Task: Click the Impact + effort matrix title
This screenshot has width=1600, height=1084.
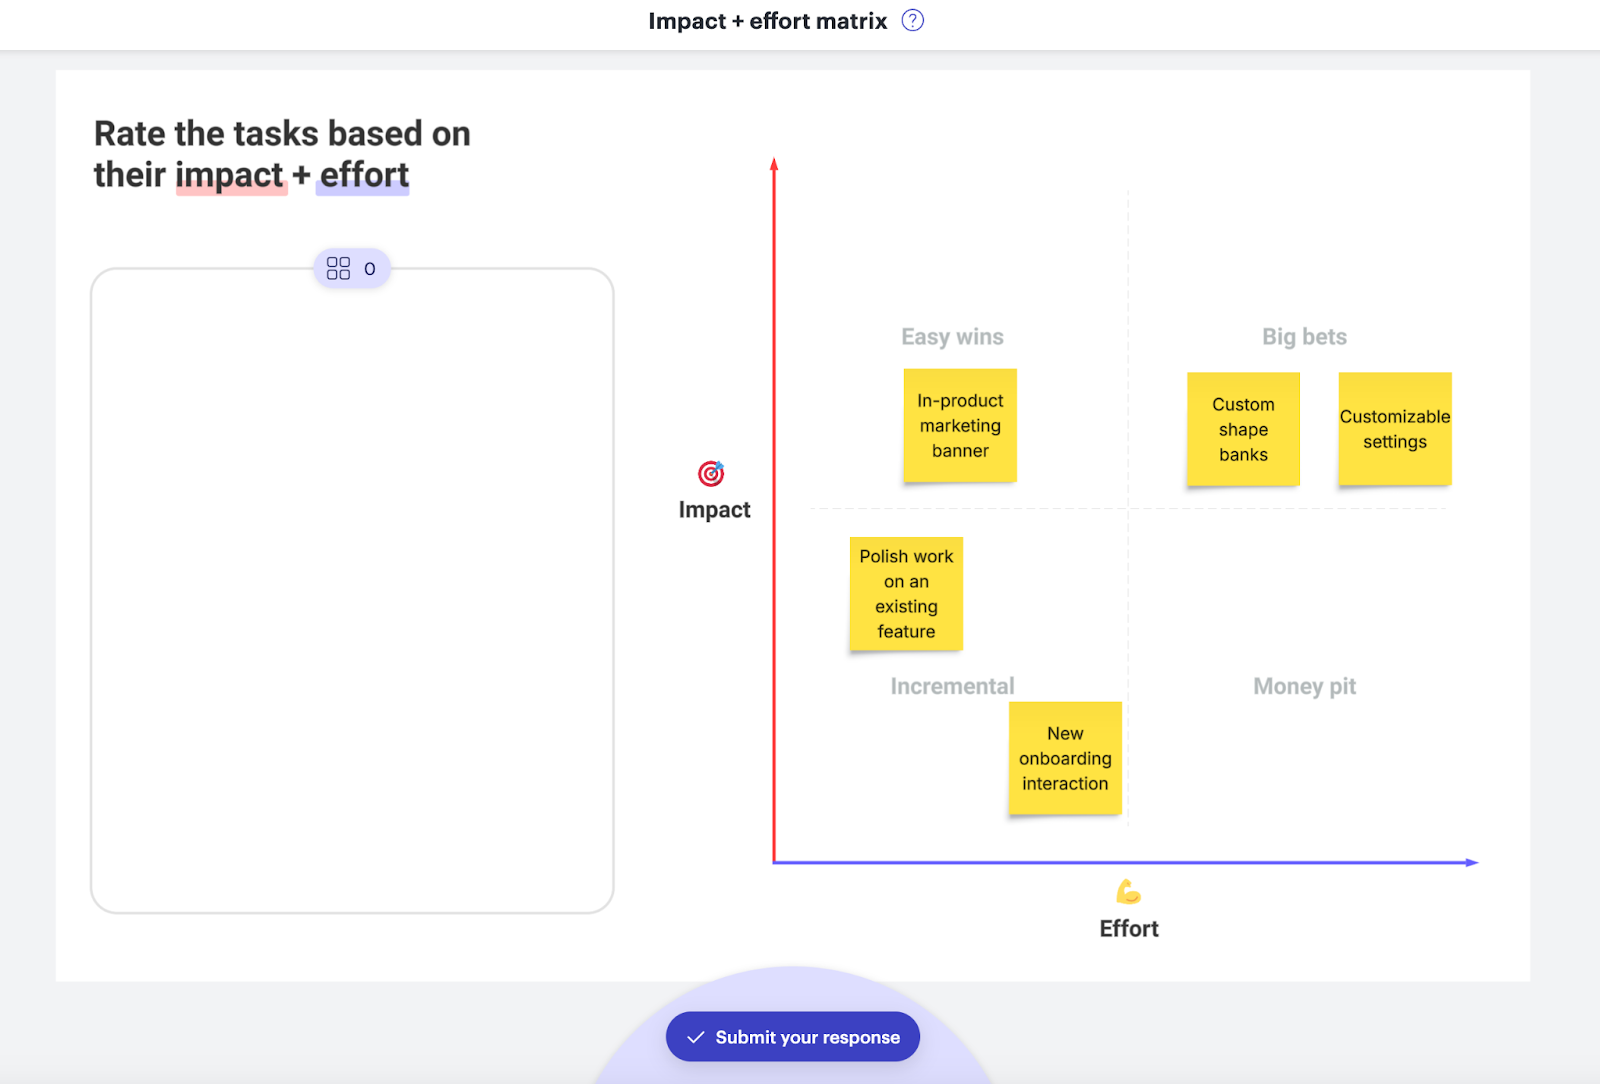Action: pyautogui.click(x=767, y=21)
